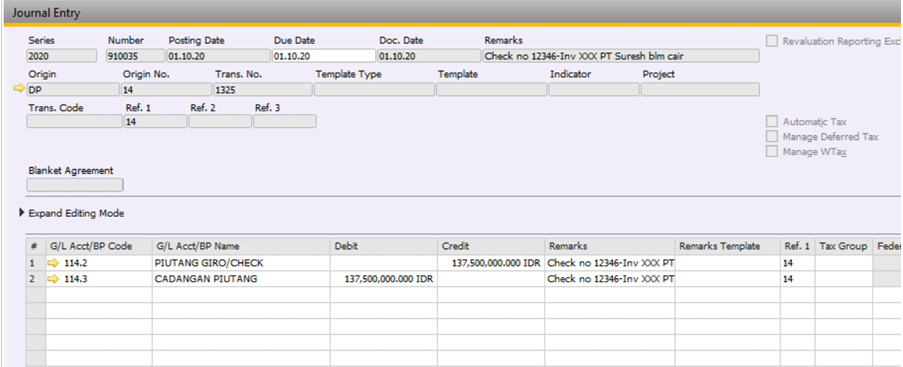Click the Remarks Template column header
Image resolution: width=903 pixels, height=367 pixels.
pos(728,246)
